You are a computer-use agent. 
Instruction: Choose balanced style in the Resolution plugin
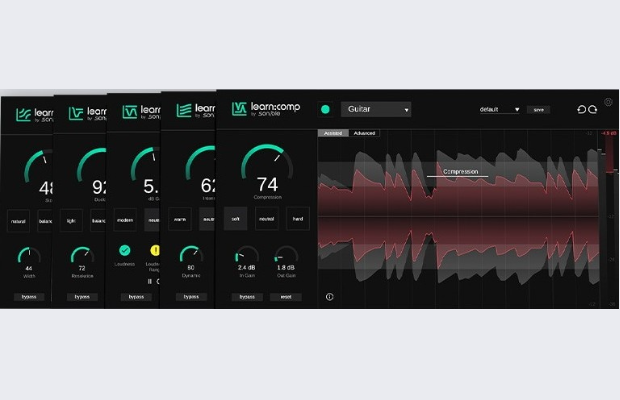98,221
